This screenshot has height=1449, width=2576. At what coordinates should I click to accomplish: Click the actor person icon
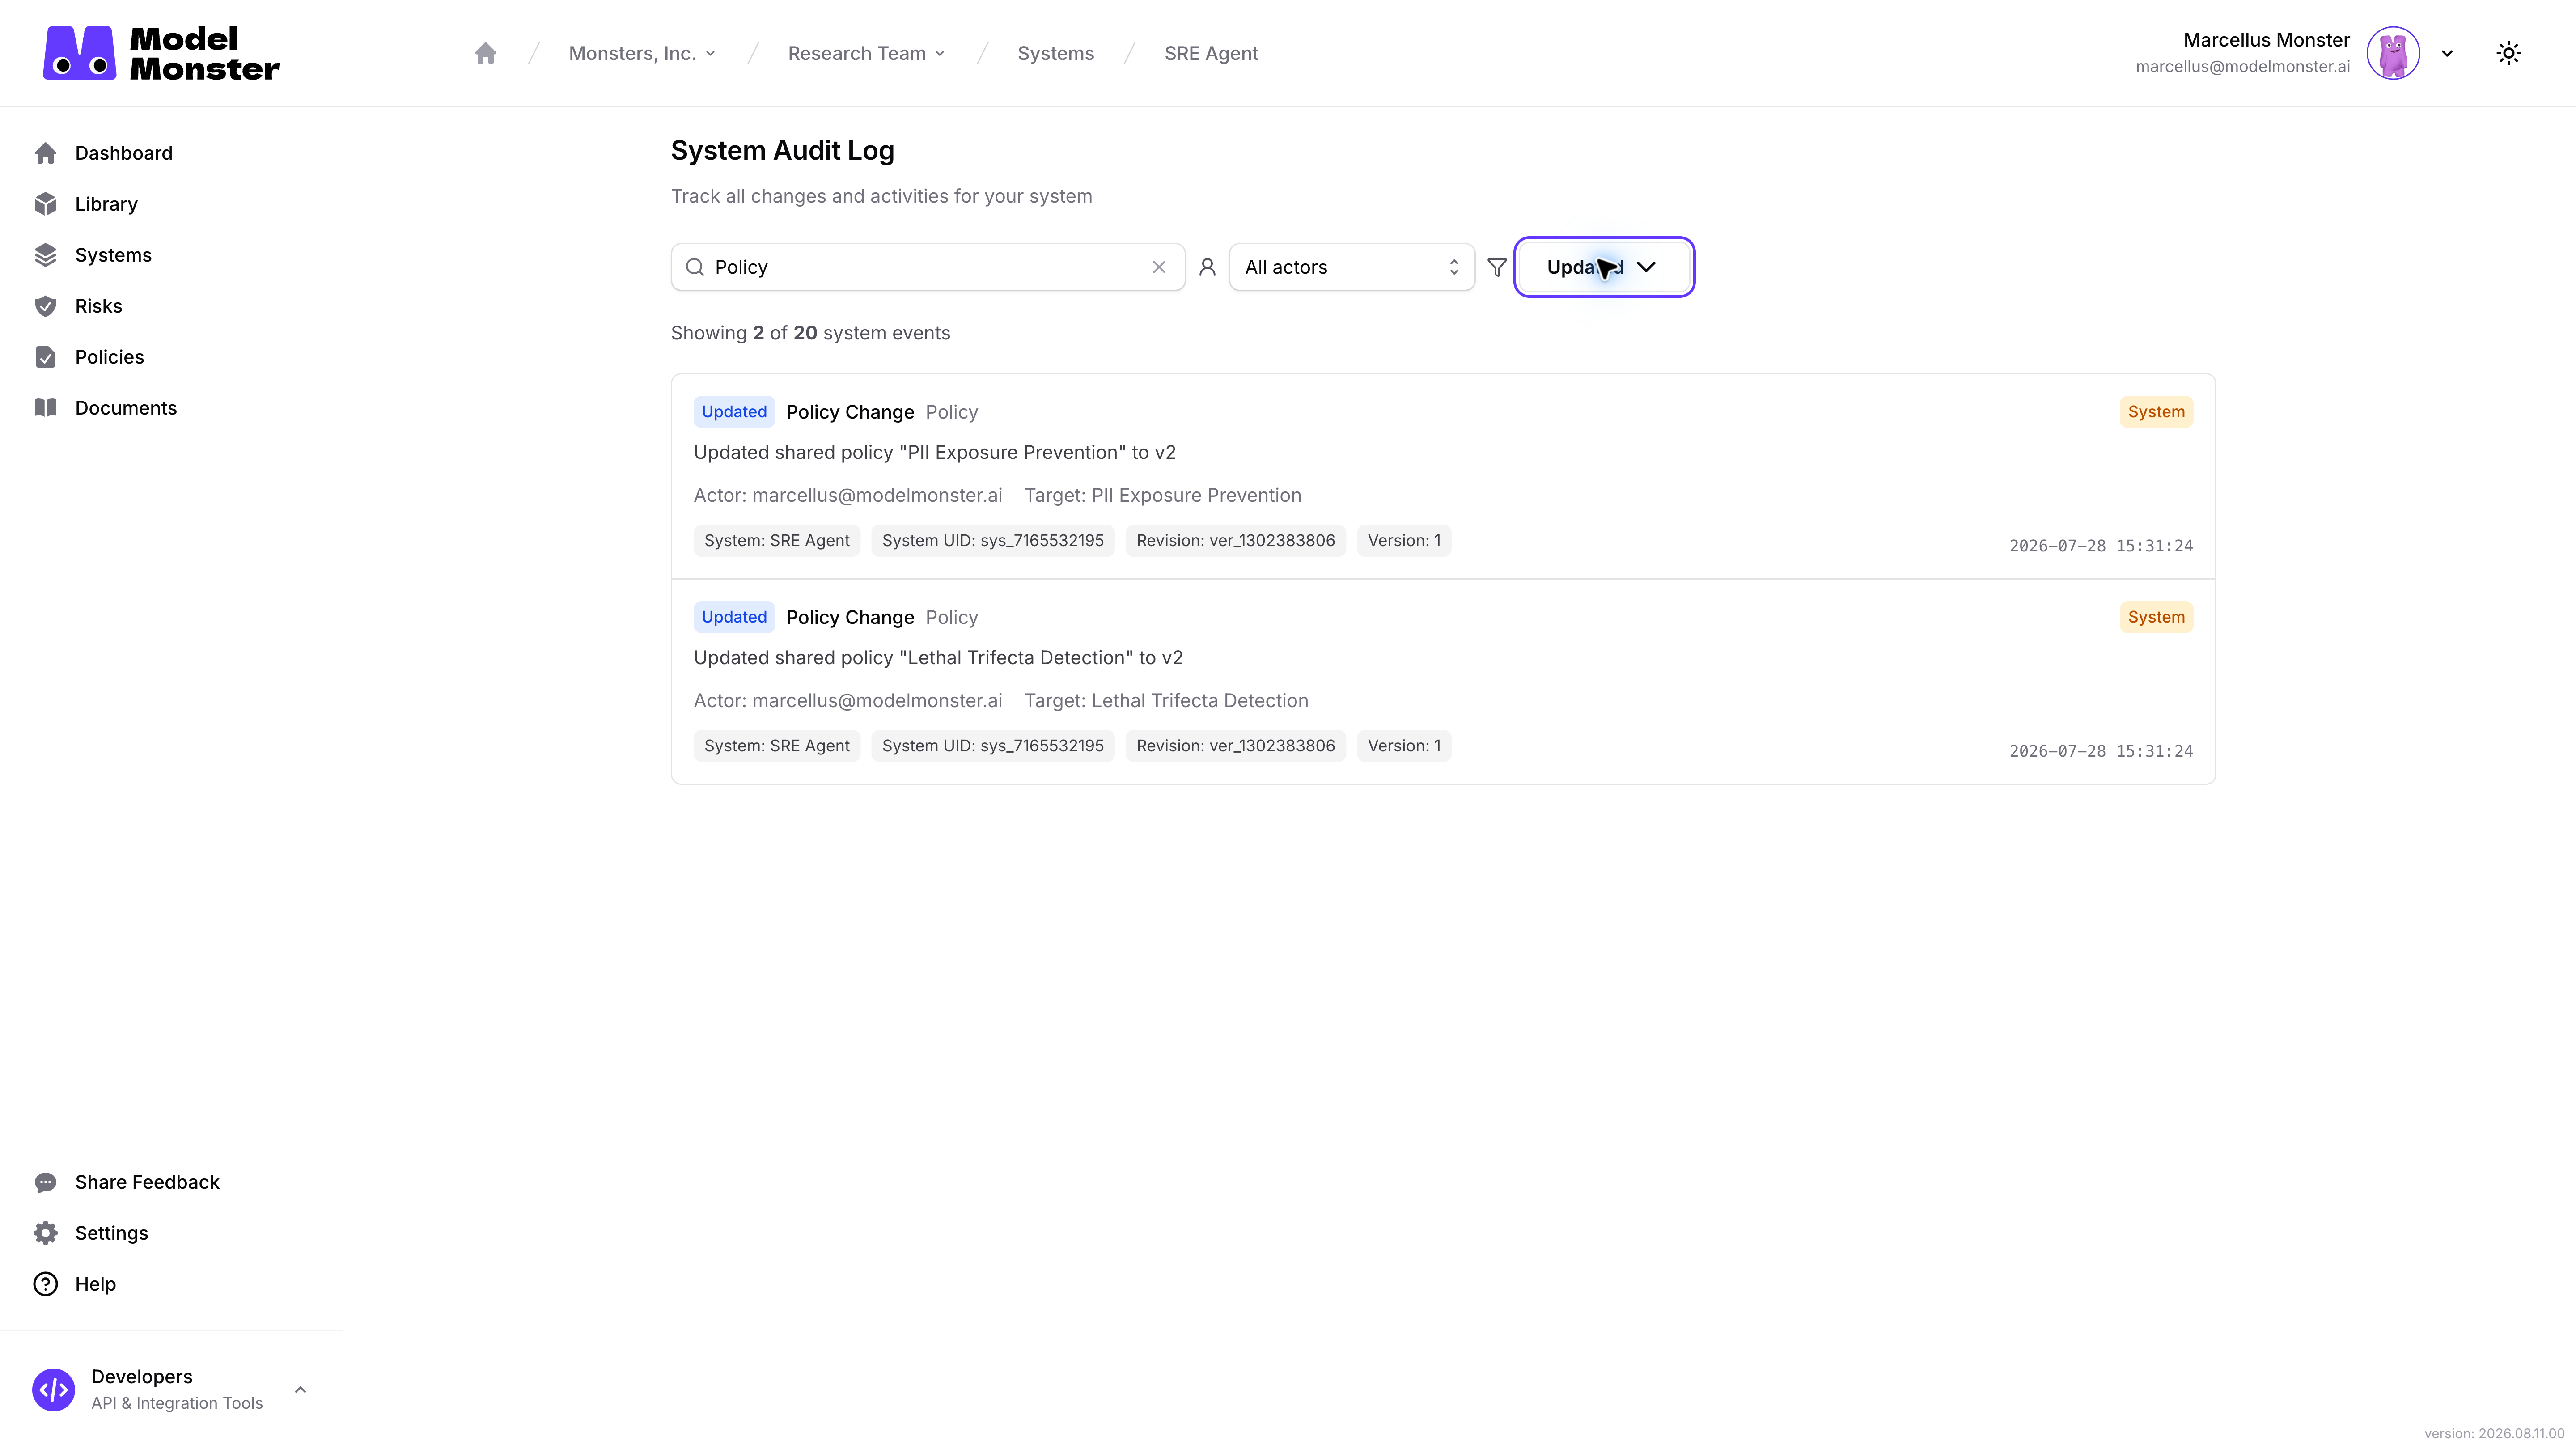pyautogui.click(x=1207, y=267)
